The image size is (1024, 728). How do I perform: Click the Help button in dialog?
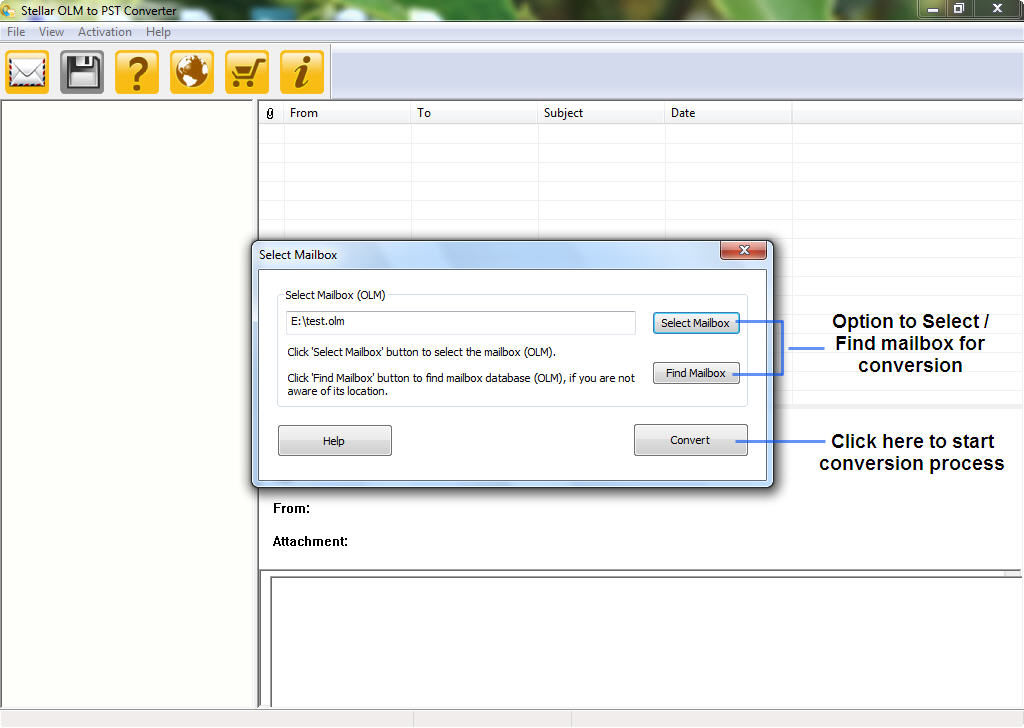click(334, 441)
